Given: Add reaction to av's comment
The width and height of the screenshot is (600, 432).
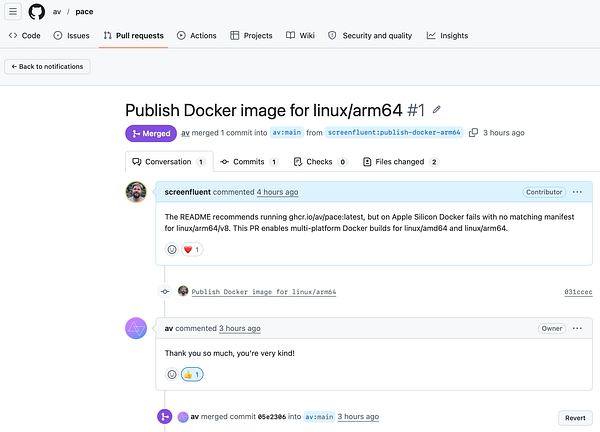Looking at the screenshot, I should click(172, 374).
